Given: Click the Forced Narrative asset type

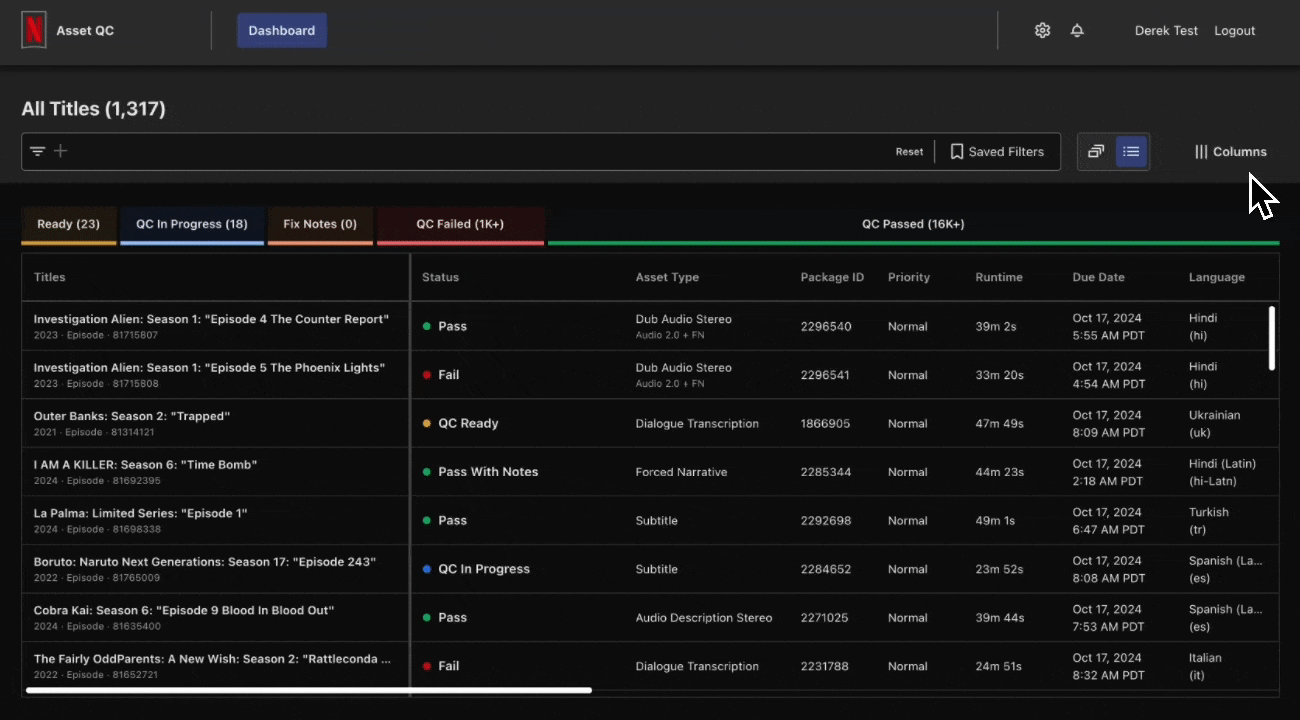Looking at the screenshot, I should [681, 472].
